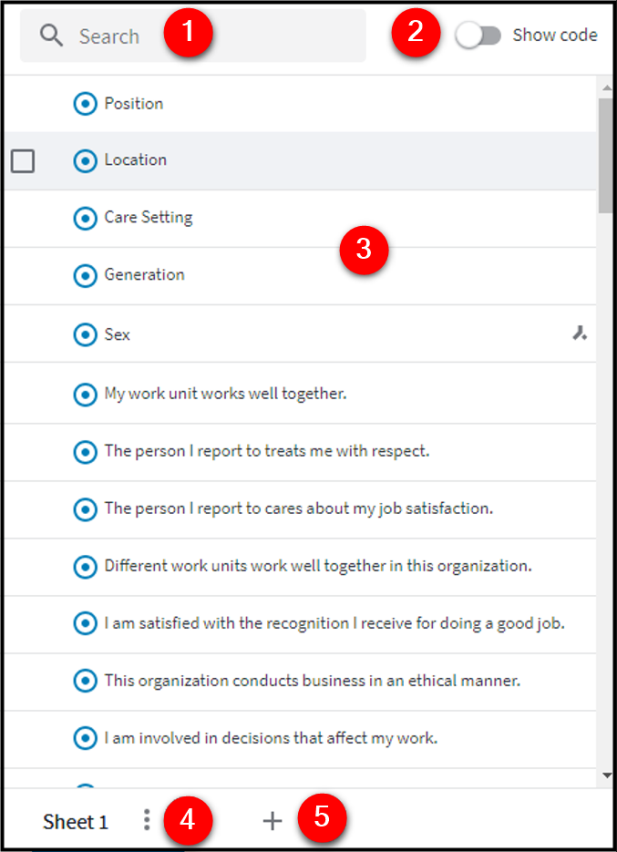
Task: Add a new sheet with the plus button
Action: 271,820
